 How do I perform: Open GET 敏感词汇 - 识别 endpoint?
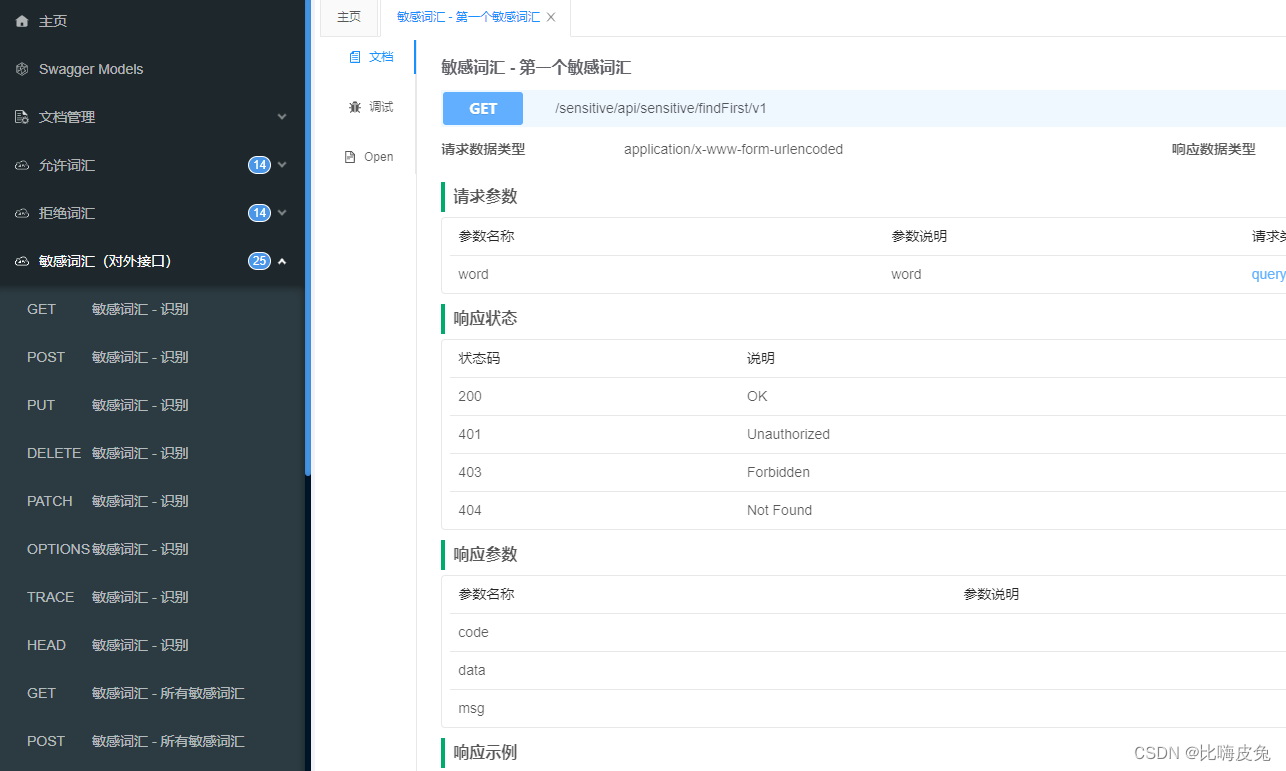coord(152,309)
